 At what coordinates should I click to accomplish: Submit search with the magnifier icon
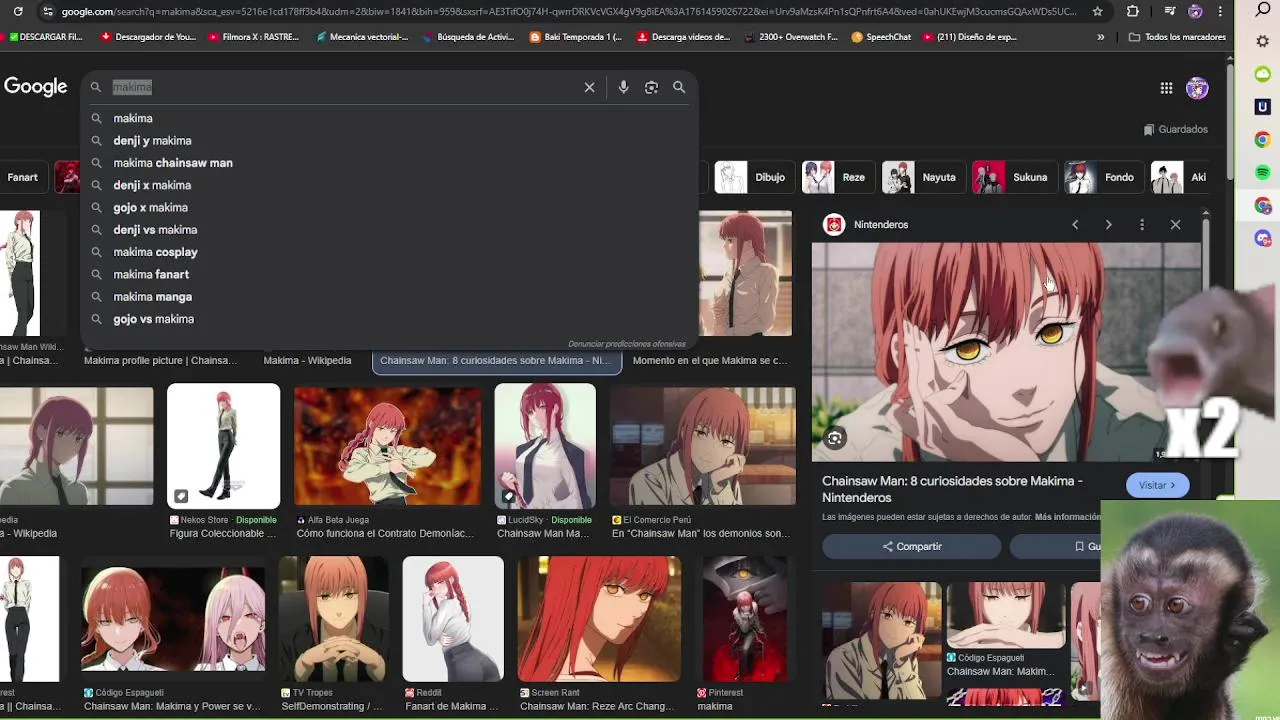[679, 87]
